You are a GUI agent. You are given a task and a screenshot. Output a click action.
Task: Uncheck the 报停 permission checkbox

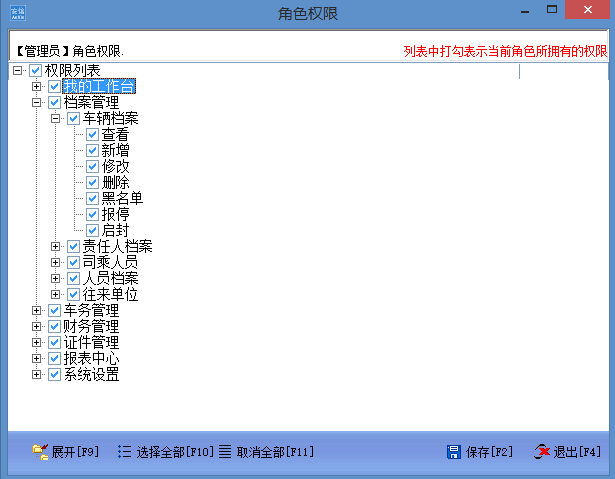pyautogui.click(x=93, y=214)
